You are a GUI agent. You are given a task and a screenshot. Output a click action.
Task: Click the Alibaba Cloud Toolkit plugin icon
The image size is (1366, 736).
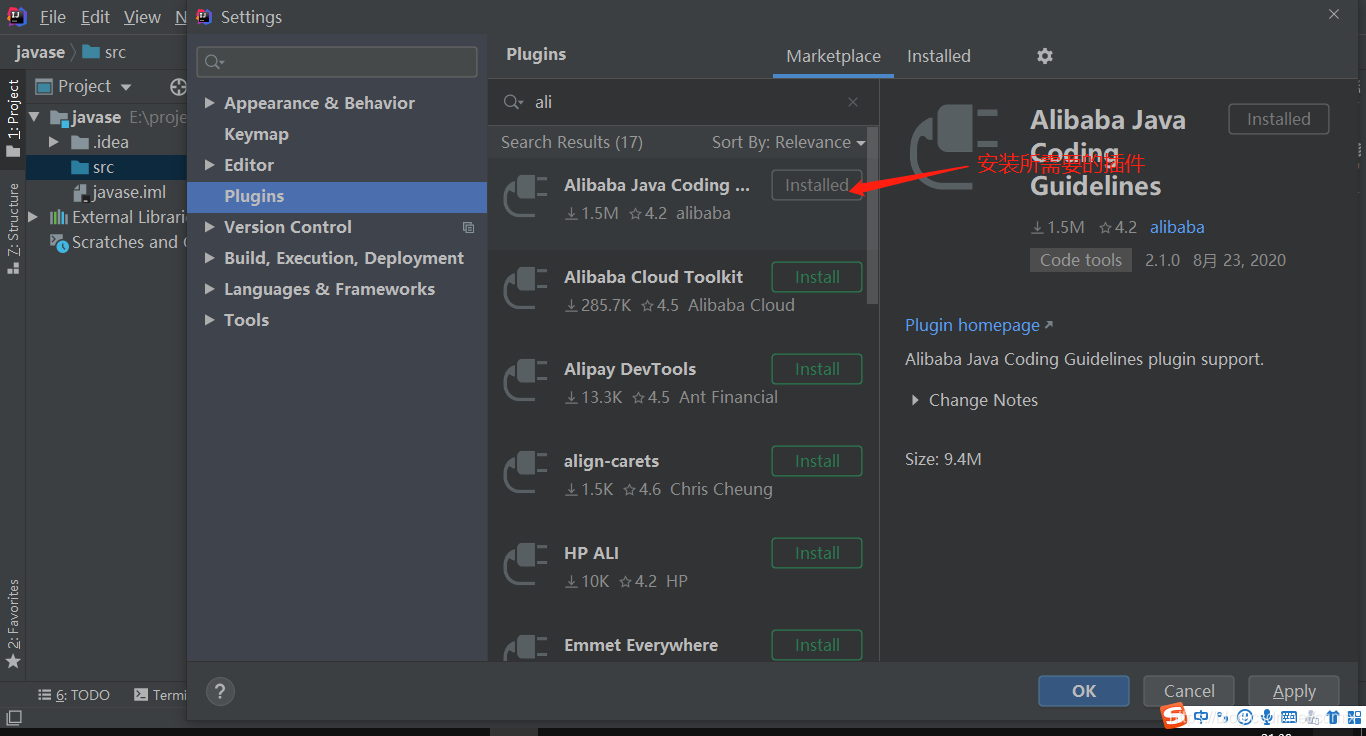point(526,290)
